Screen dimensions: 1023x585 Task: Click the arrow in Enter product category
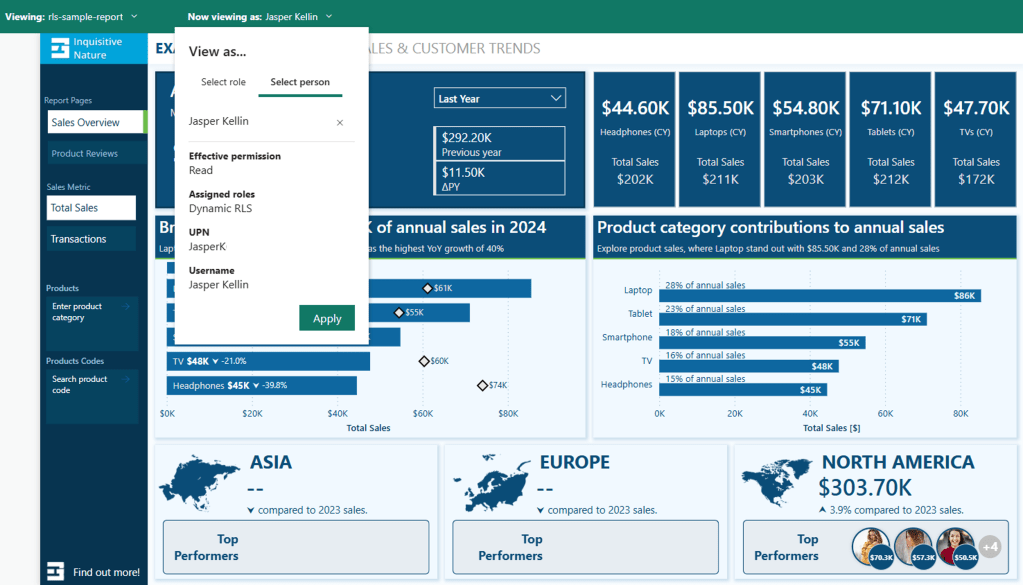[127, 307]
